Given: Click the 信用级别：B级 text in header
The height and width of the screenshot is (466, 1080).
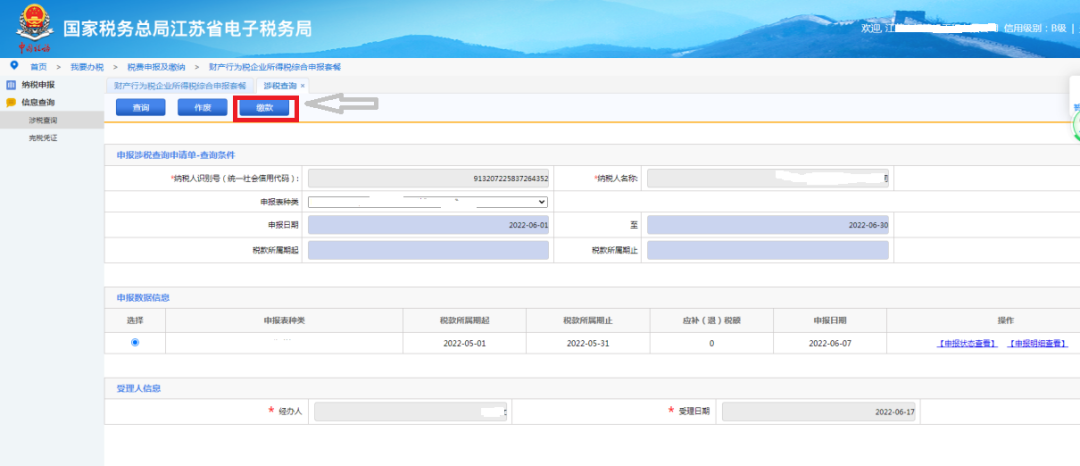Looking at the screenshot, I should [1035, 28].
